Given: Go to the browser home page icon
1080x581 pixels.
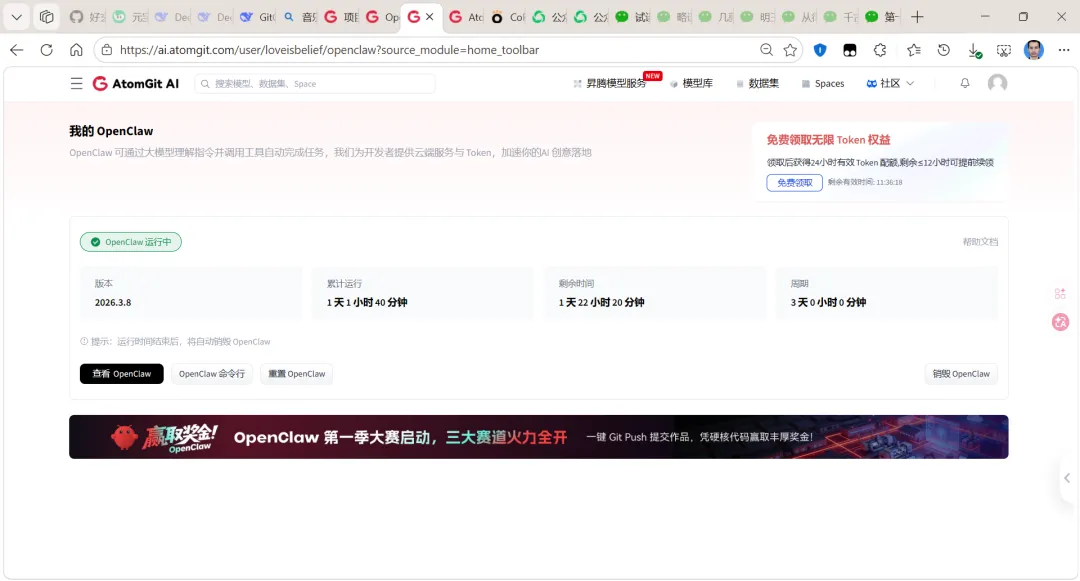Looking at the screenshot, I should point(76,50).
